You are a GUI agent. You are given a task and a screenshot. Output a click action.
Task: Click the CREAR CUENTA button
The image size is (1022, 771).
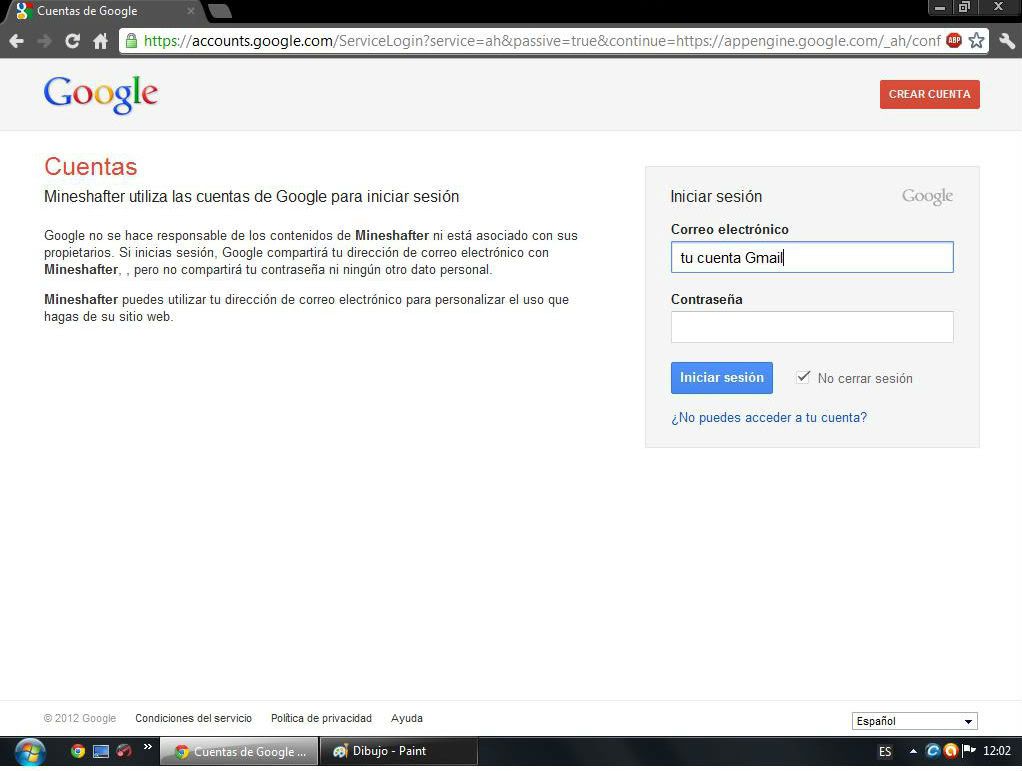pyautogui.click(x=929, y=95)
